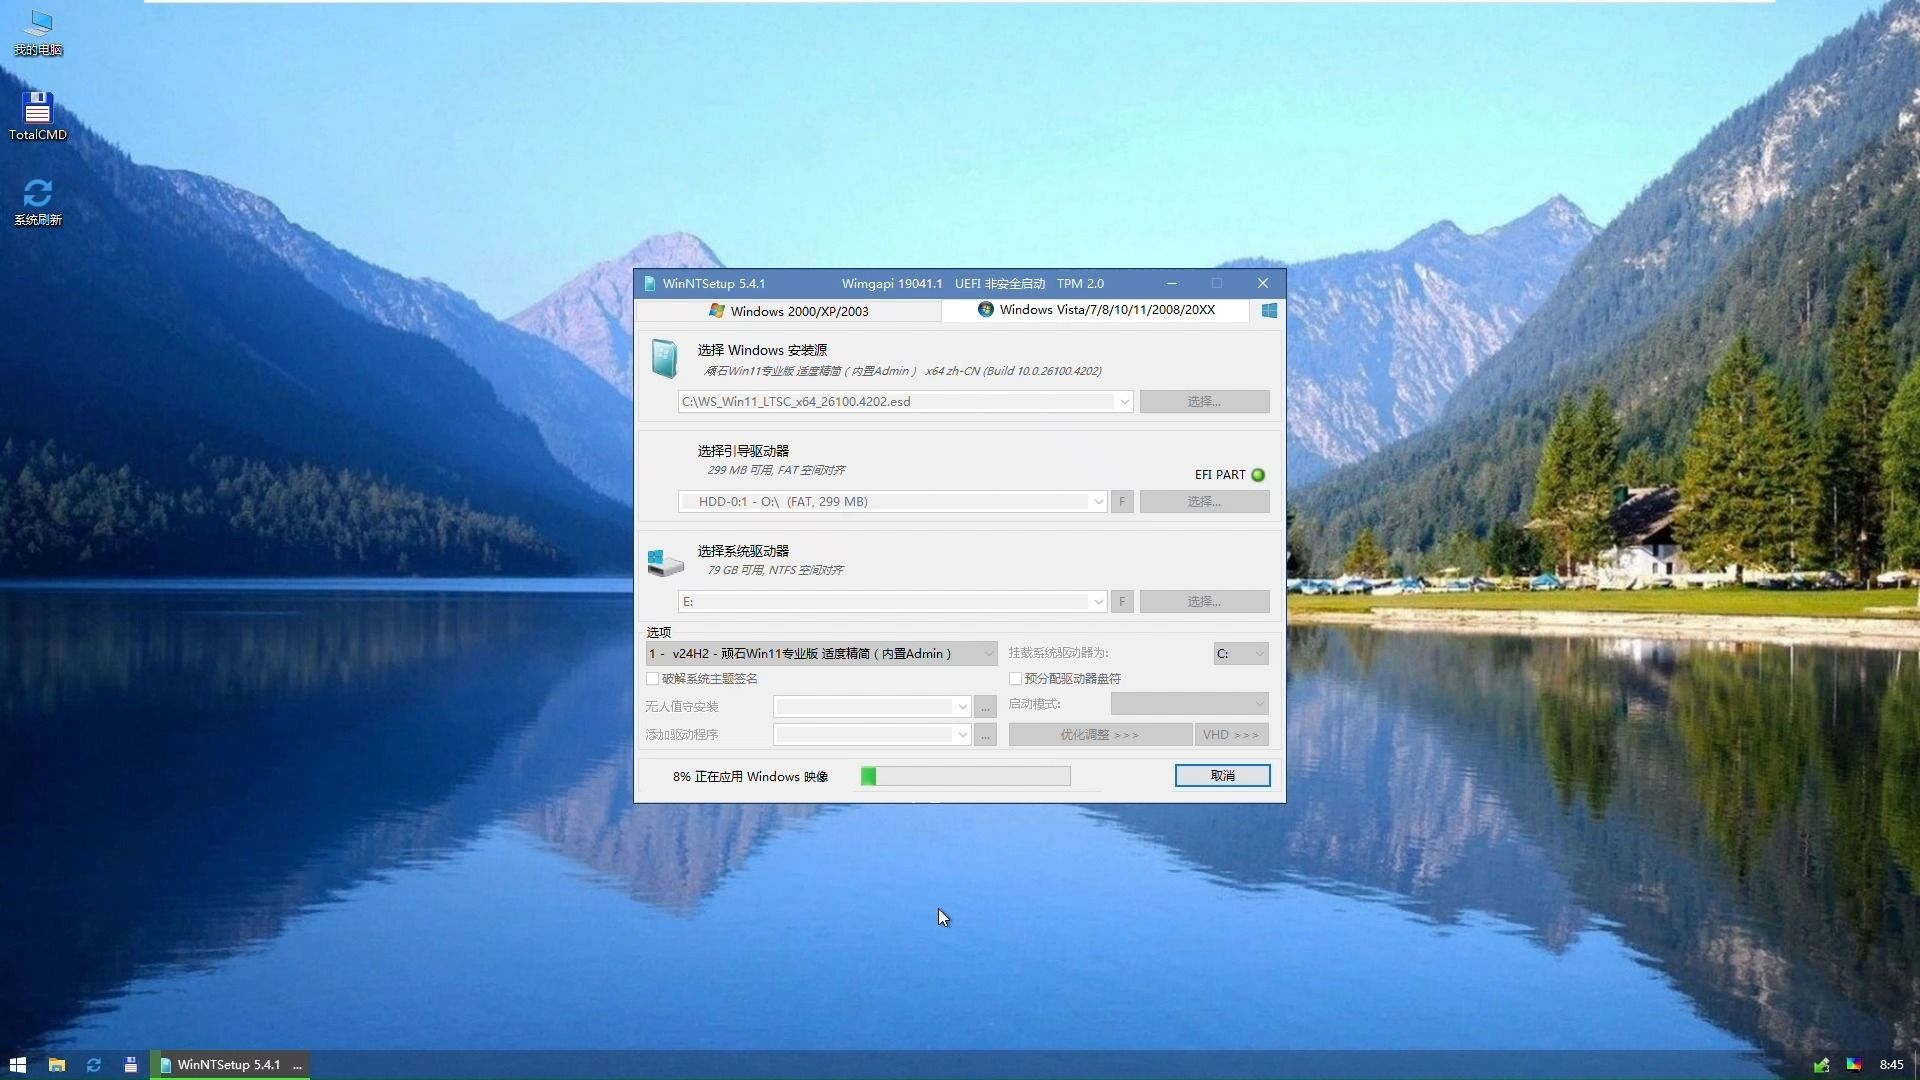Viewport: 1920px width, 1080px height.
Task: Click the VHD >>> button
Action: click(1231, 735)
